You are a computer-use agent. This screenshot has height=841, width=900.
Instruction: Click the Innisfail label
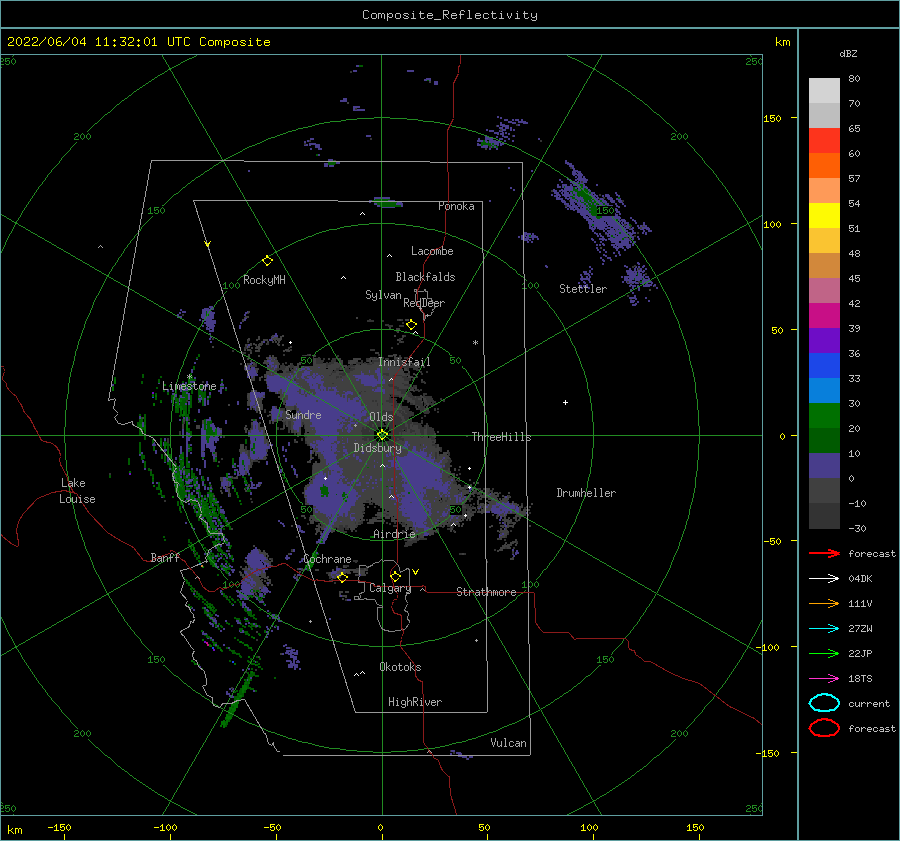coord(404,362)
